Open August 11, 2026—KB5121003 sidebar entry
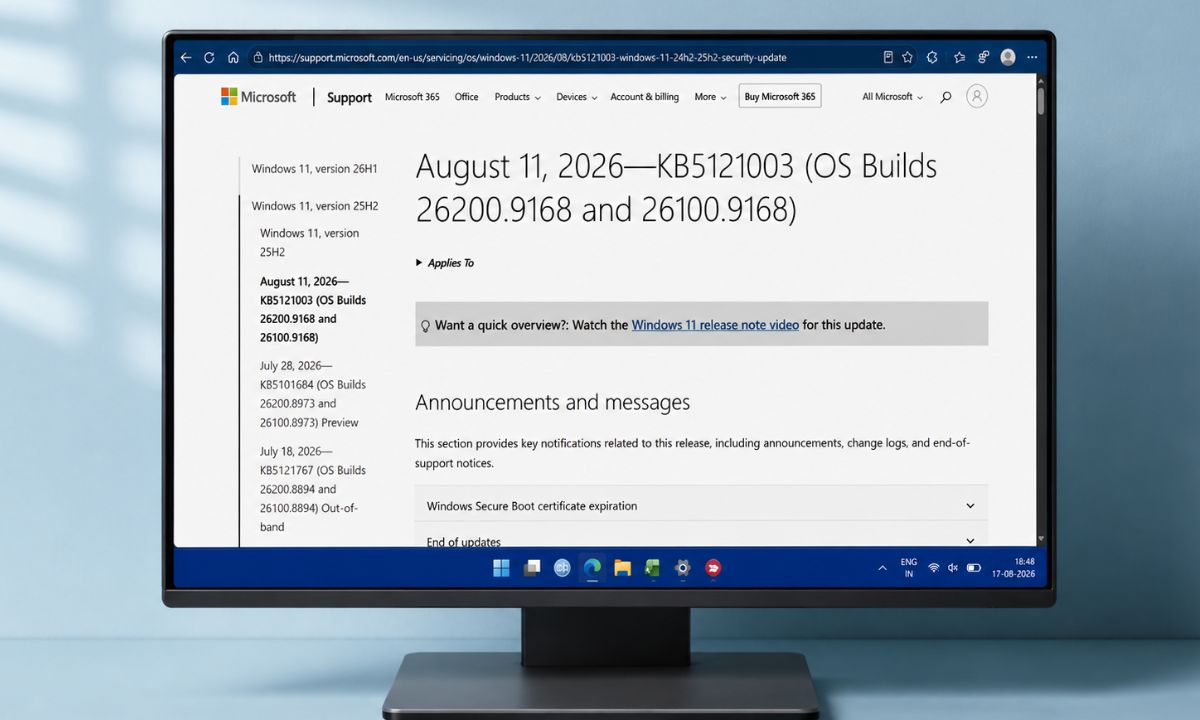The image size is (1200, 720). [313, 309]
